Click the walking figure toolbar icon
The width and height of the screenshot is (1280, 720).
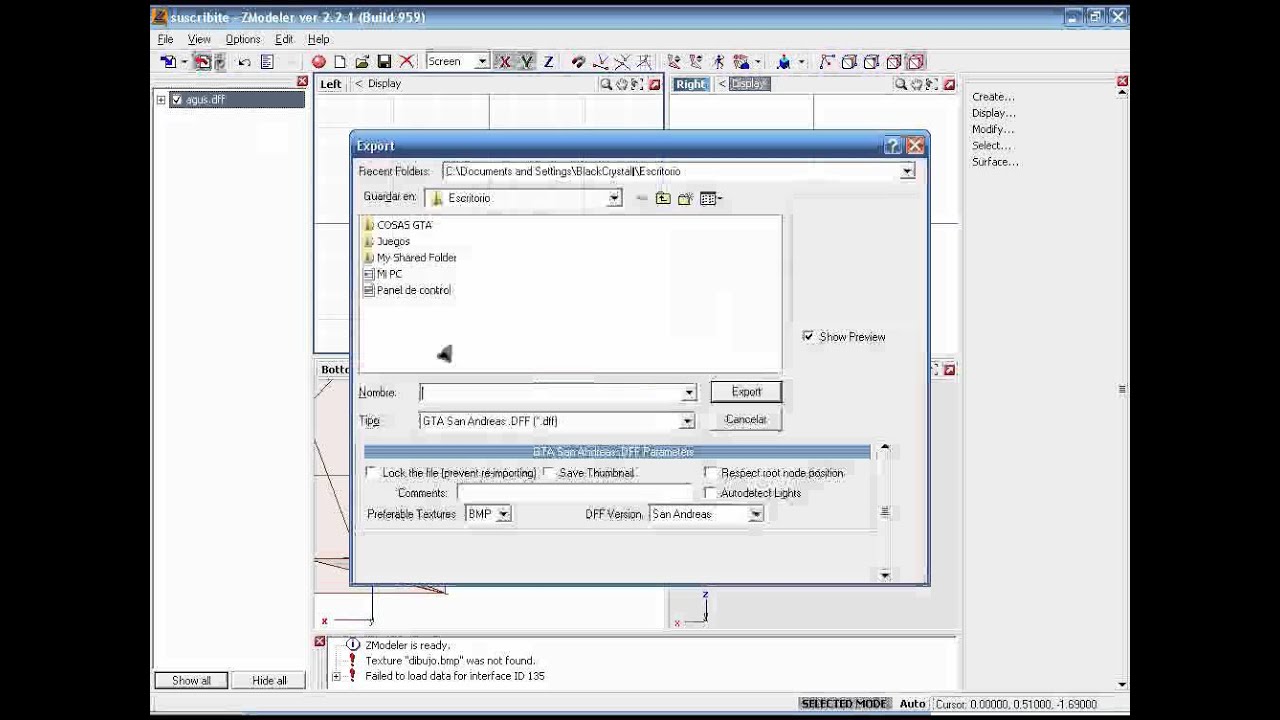(718, 62)
